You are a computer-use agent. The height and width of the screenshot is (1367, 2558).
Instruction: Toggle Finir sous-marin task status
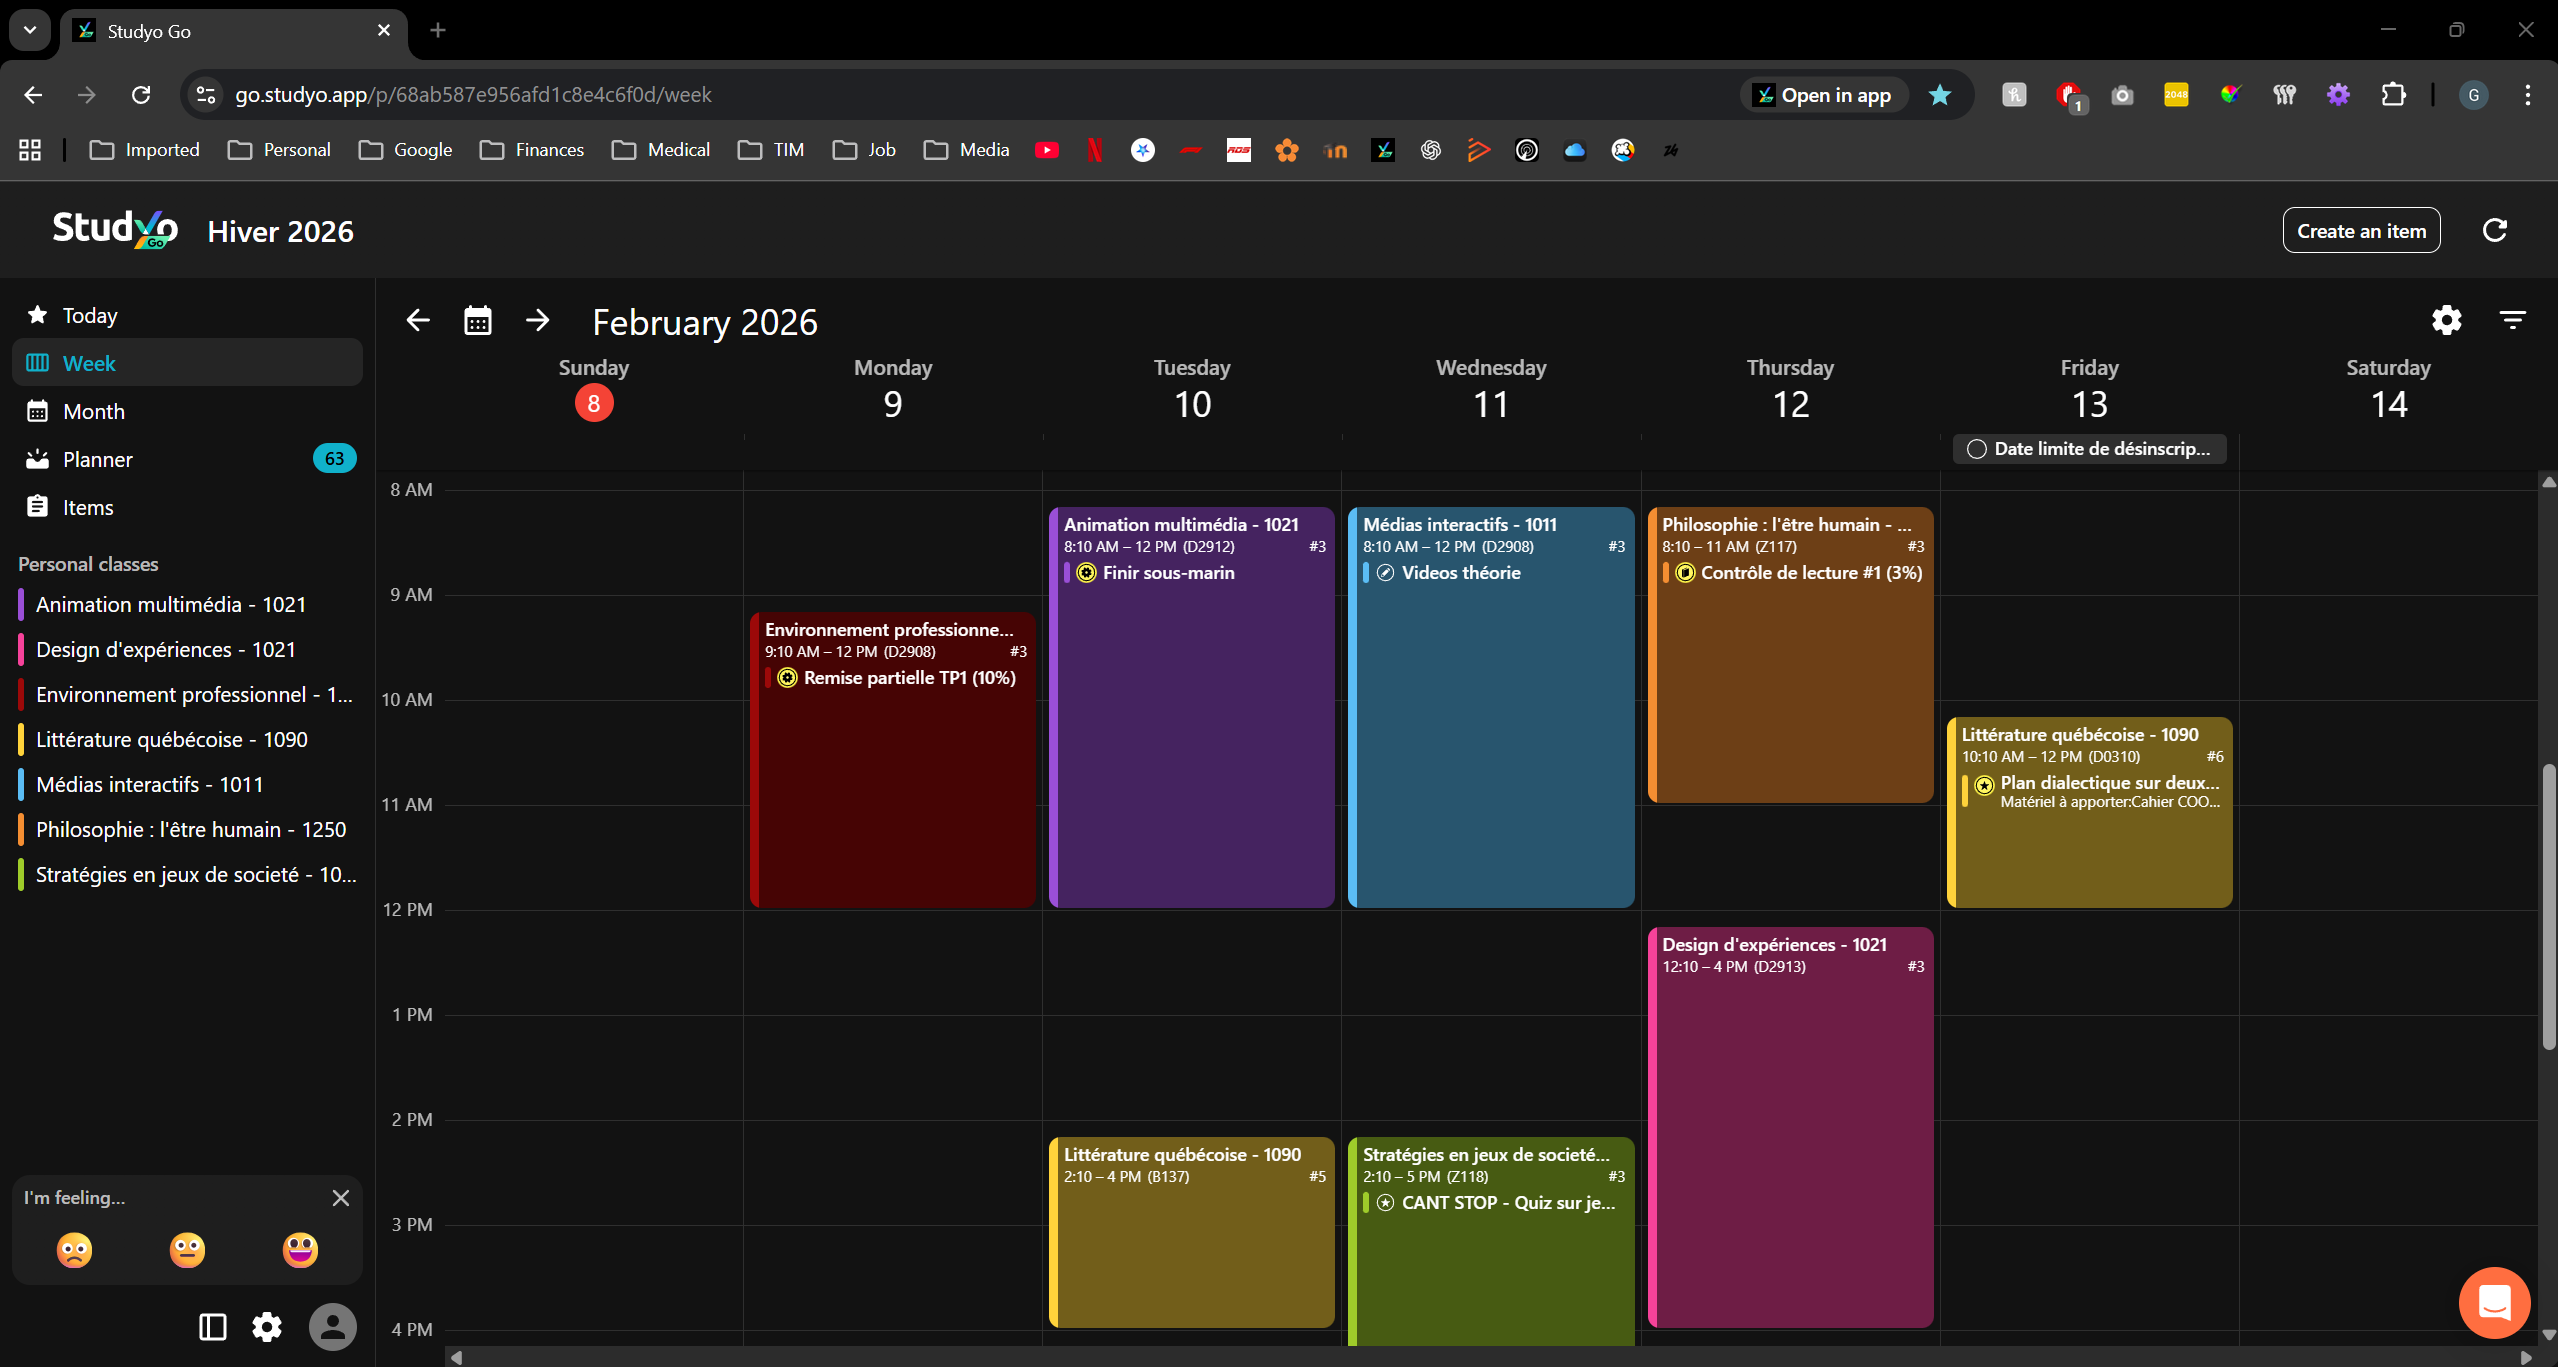point(1086,573)
